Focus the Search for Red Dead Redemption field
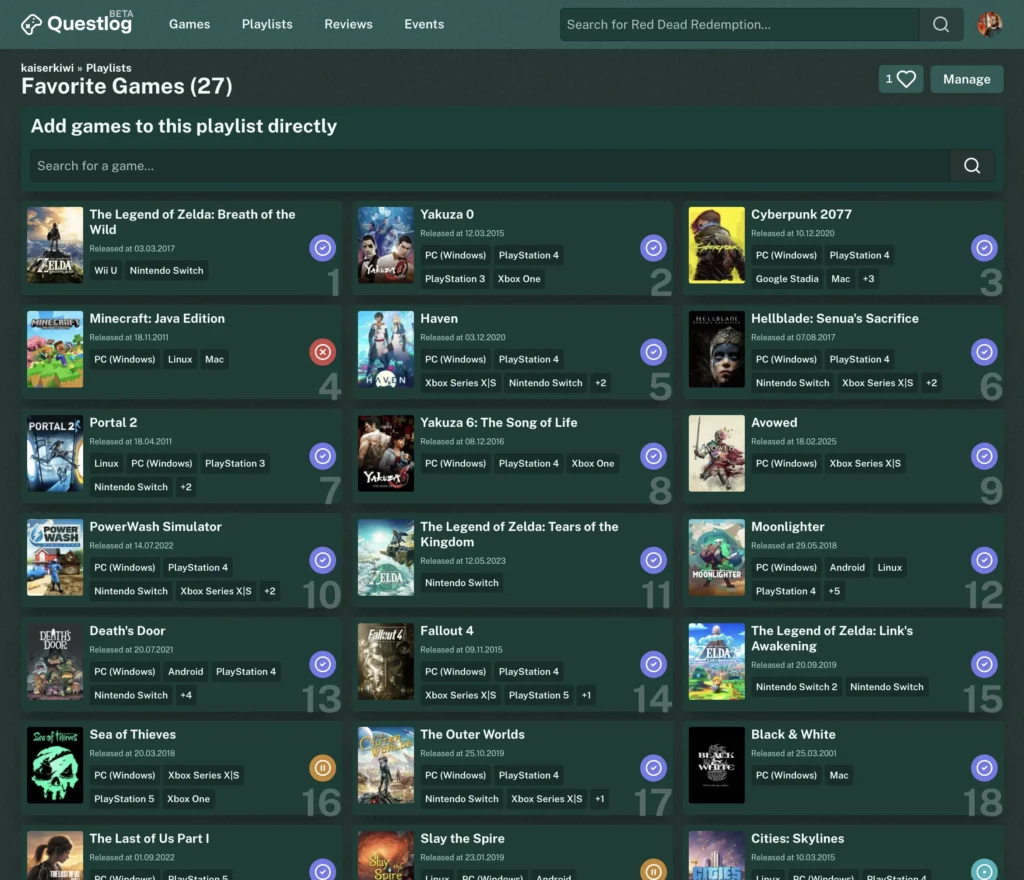This screenshot has width=1024, height=880. tap(739, 24)
